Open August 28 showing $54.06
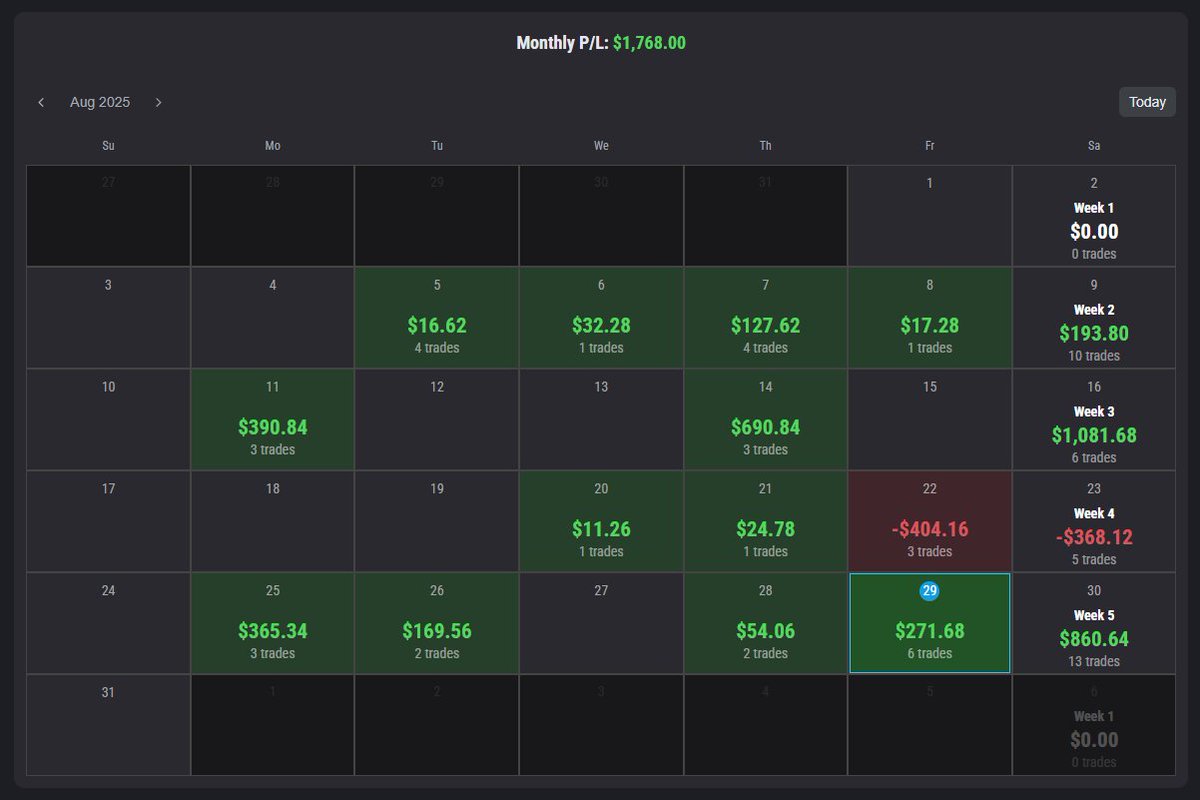 765,622
